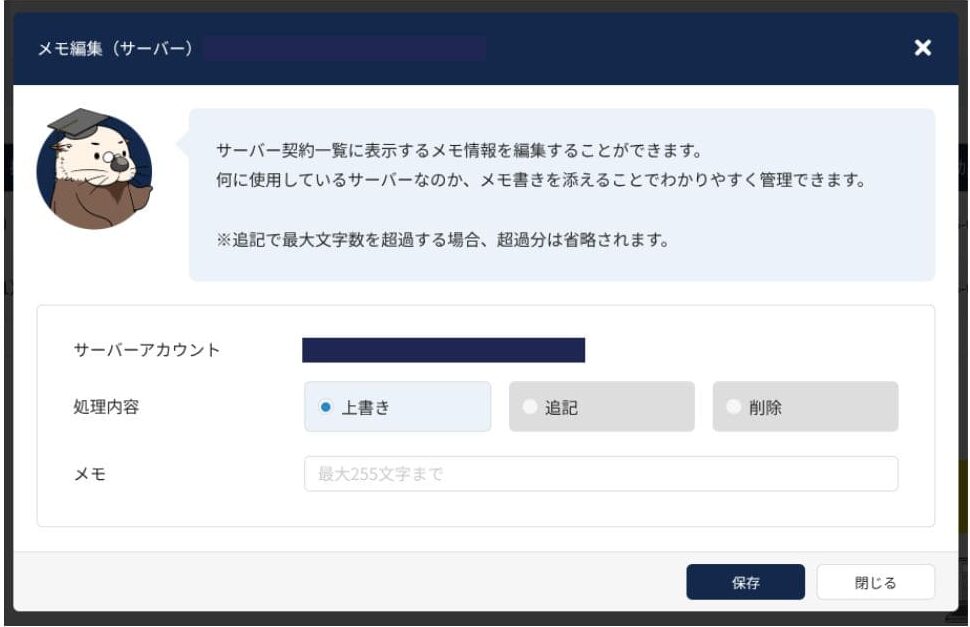Click the masked server name in header

[x=345, y=49]
